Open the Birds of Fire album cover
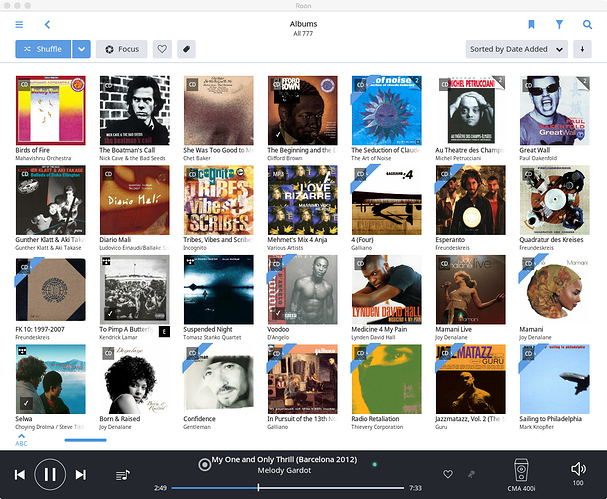Image resolution: width=607 pixels, height=499 pixels. tap(50, 110)
